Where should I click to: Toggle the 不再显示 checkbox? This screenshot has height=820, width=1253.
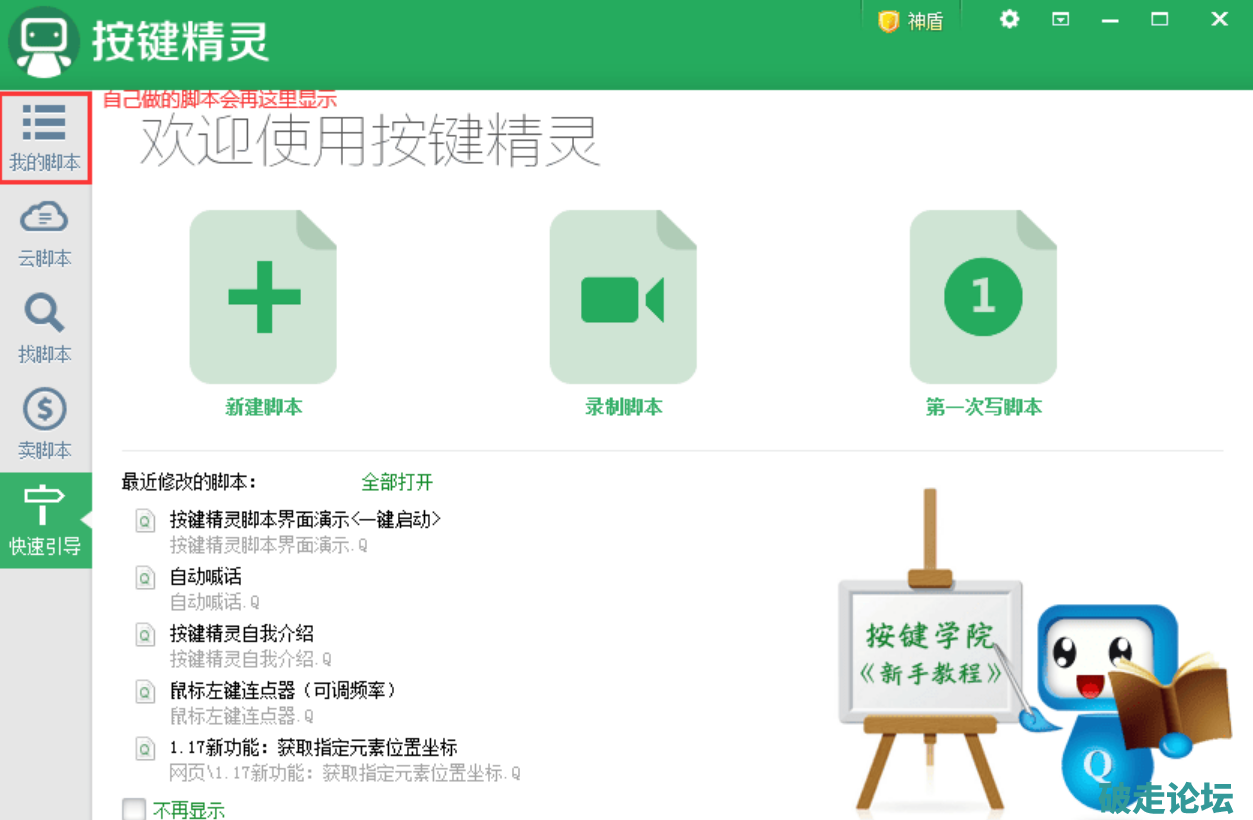pos(134,809)
